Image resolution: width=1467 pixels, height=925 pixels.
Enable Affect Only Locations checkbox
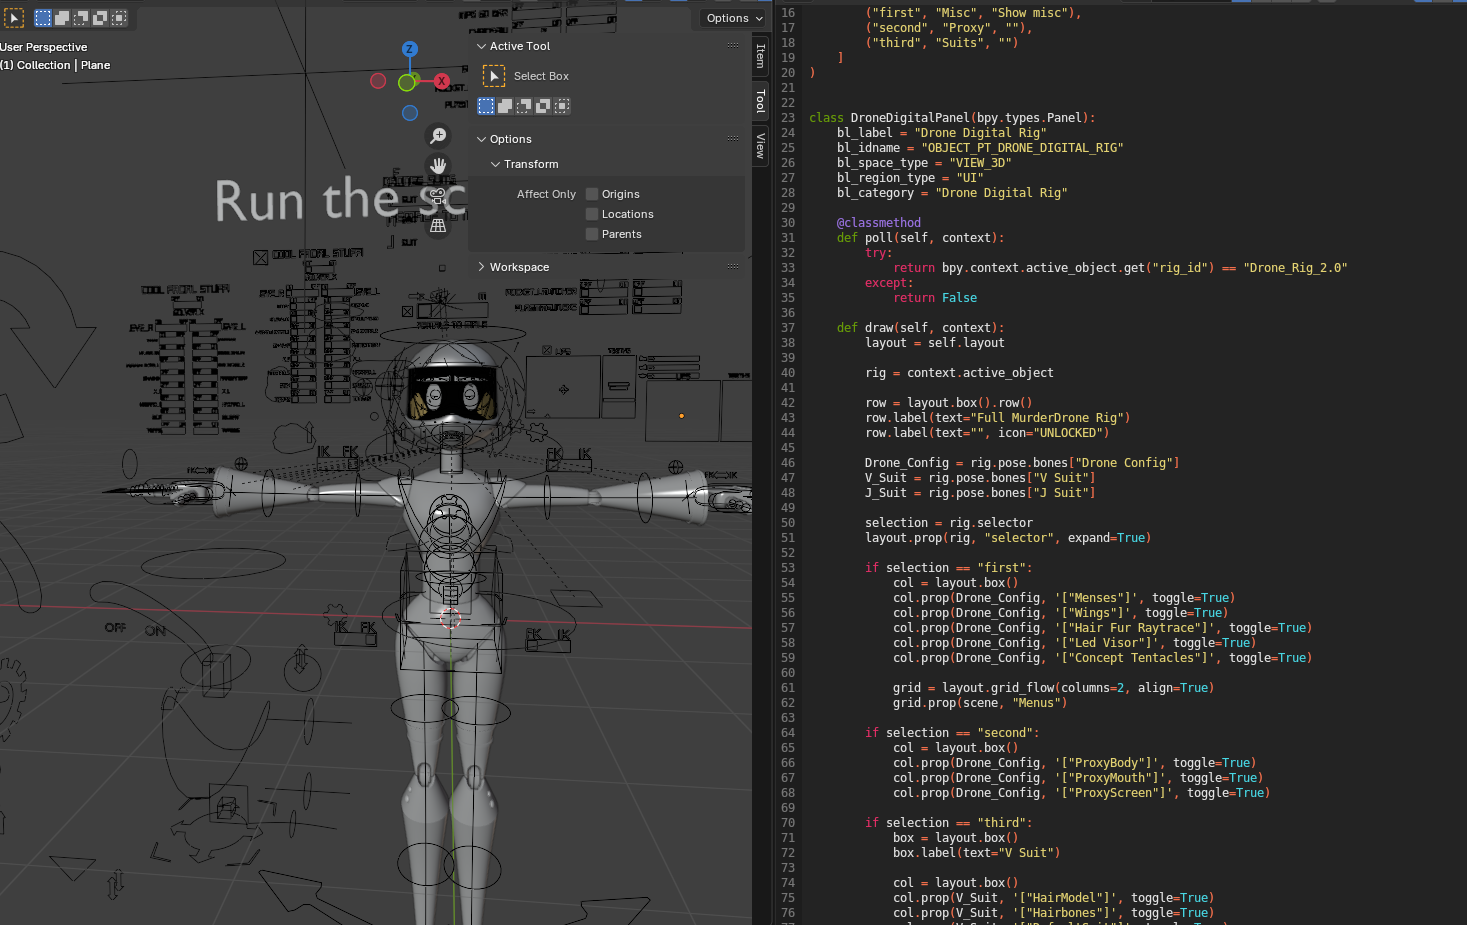(x=592, y=214)
